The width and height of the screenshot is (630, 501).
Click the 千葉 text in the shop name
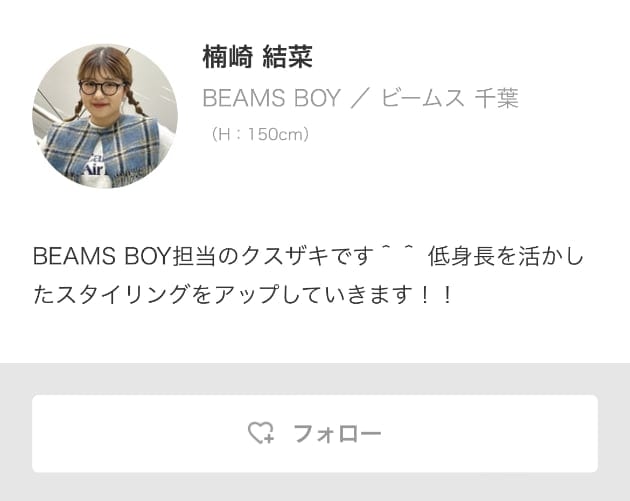tap(497, 98)
